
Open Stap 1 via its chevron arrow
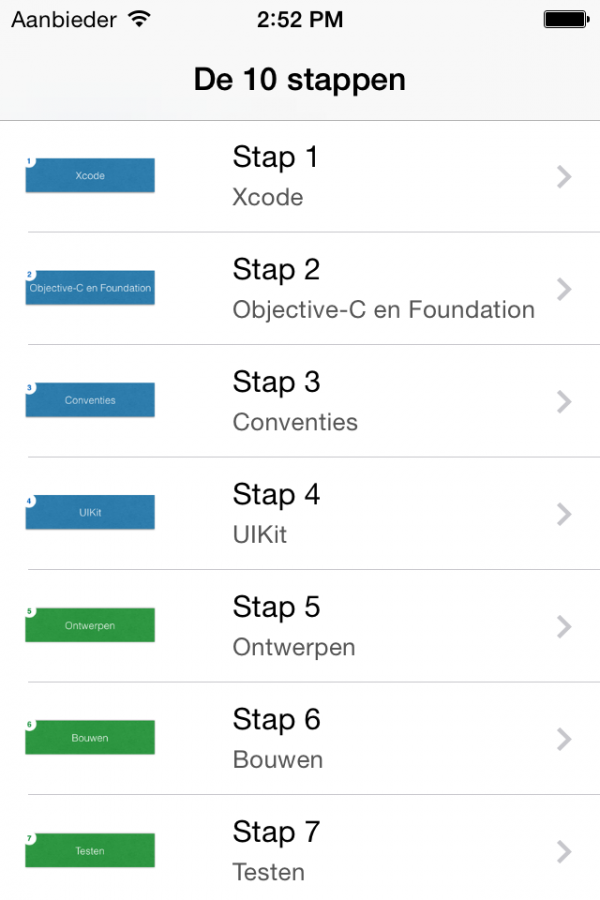pyautogui.click(x=564, y=177)
